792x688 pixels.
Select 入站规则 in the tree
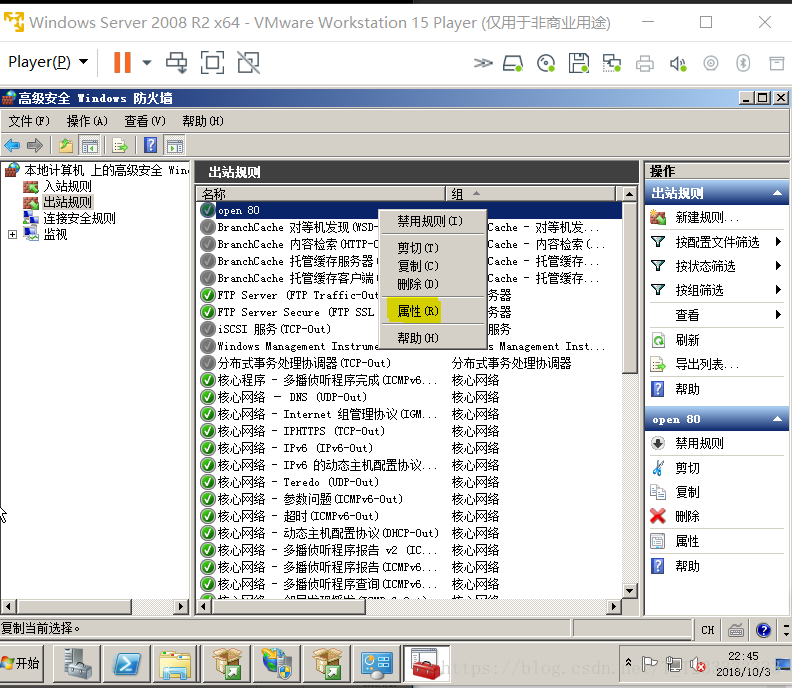point(67,186)
